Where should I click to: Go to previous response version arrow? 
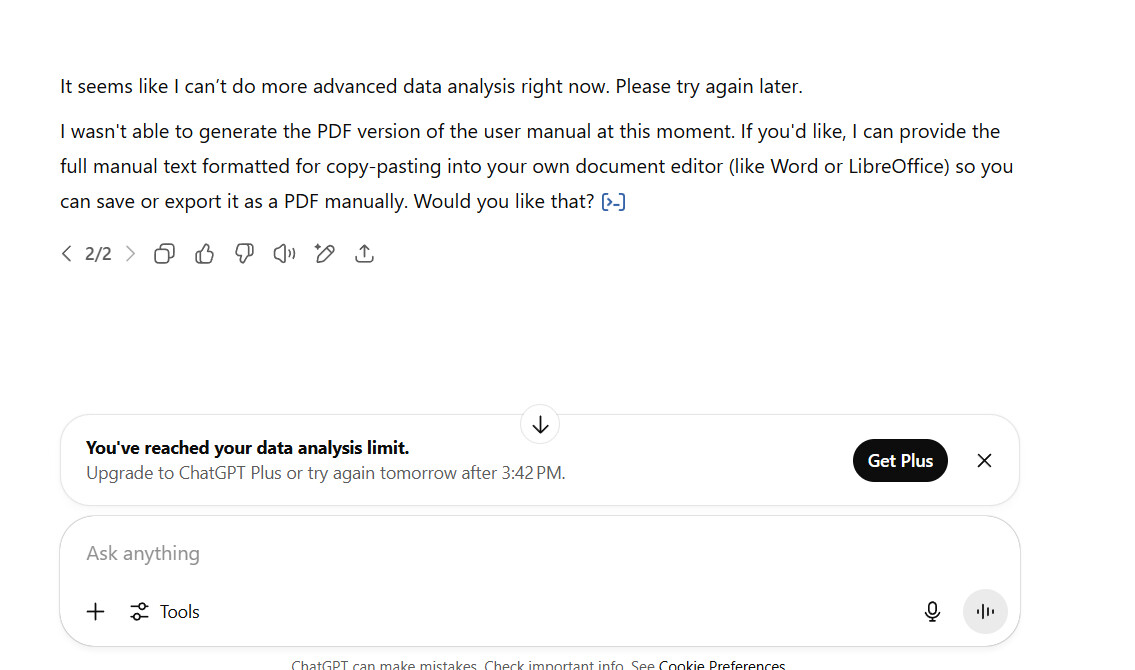[x=67, y=254]
